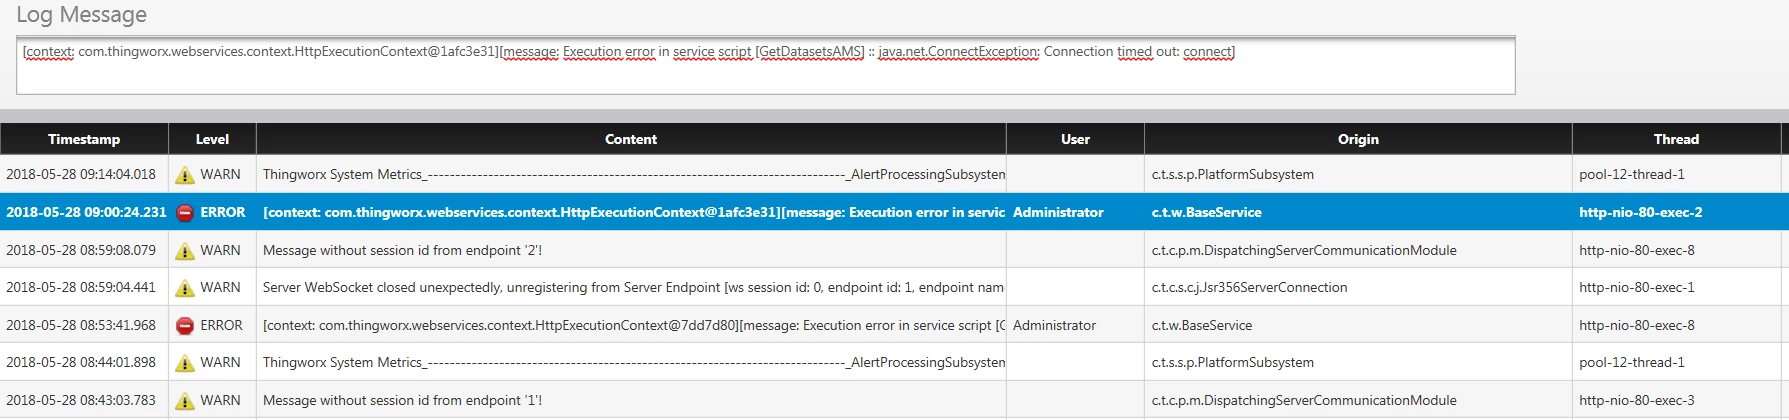Sort by the Timestamp column header

[84, 139]
